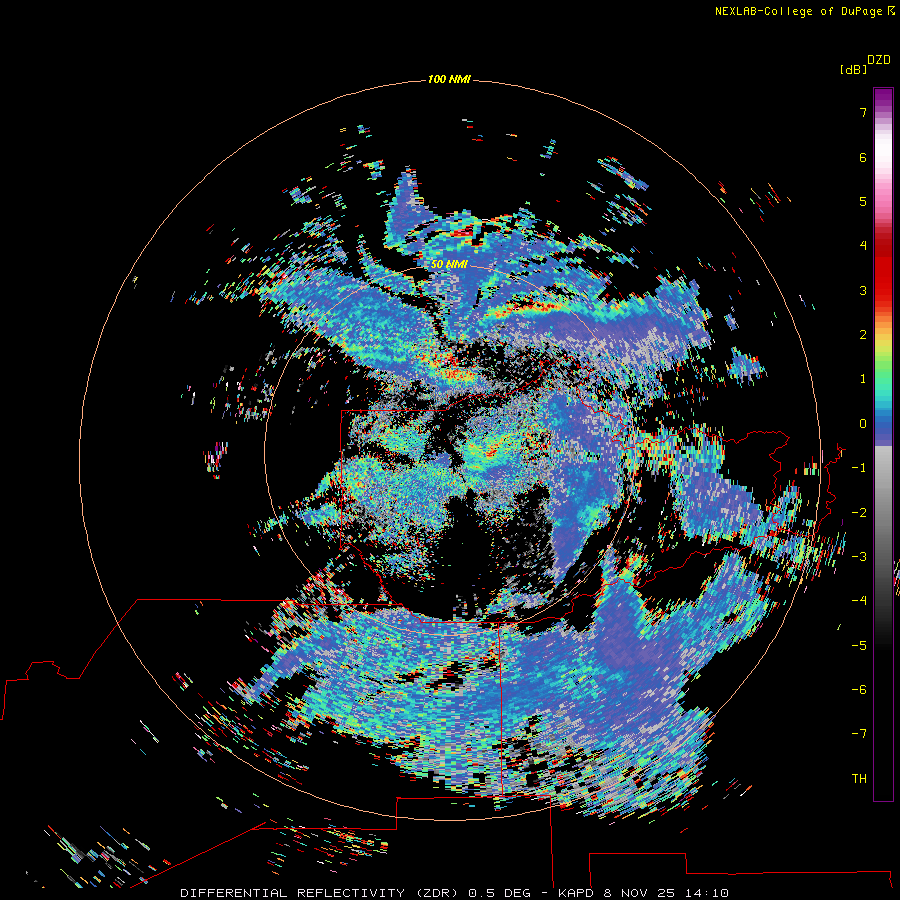This screenshot has width=900, height=900.
Task: Click the "KAPD" radar site identifier
Action: 576,893
